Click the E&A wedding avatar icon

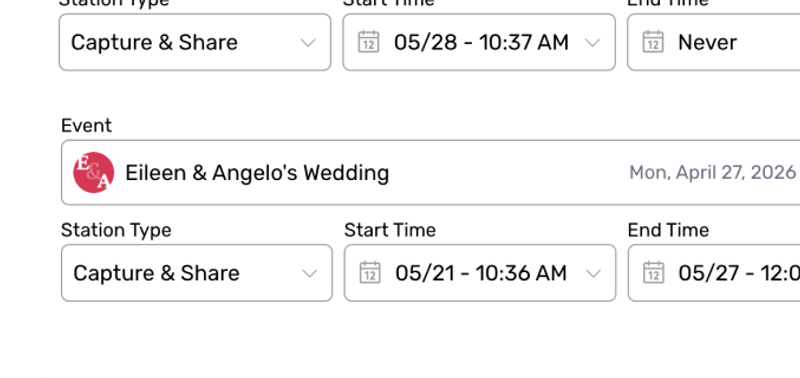click(x=93, y=172)
